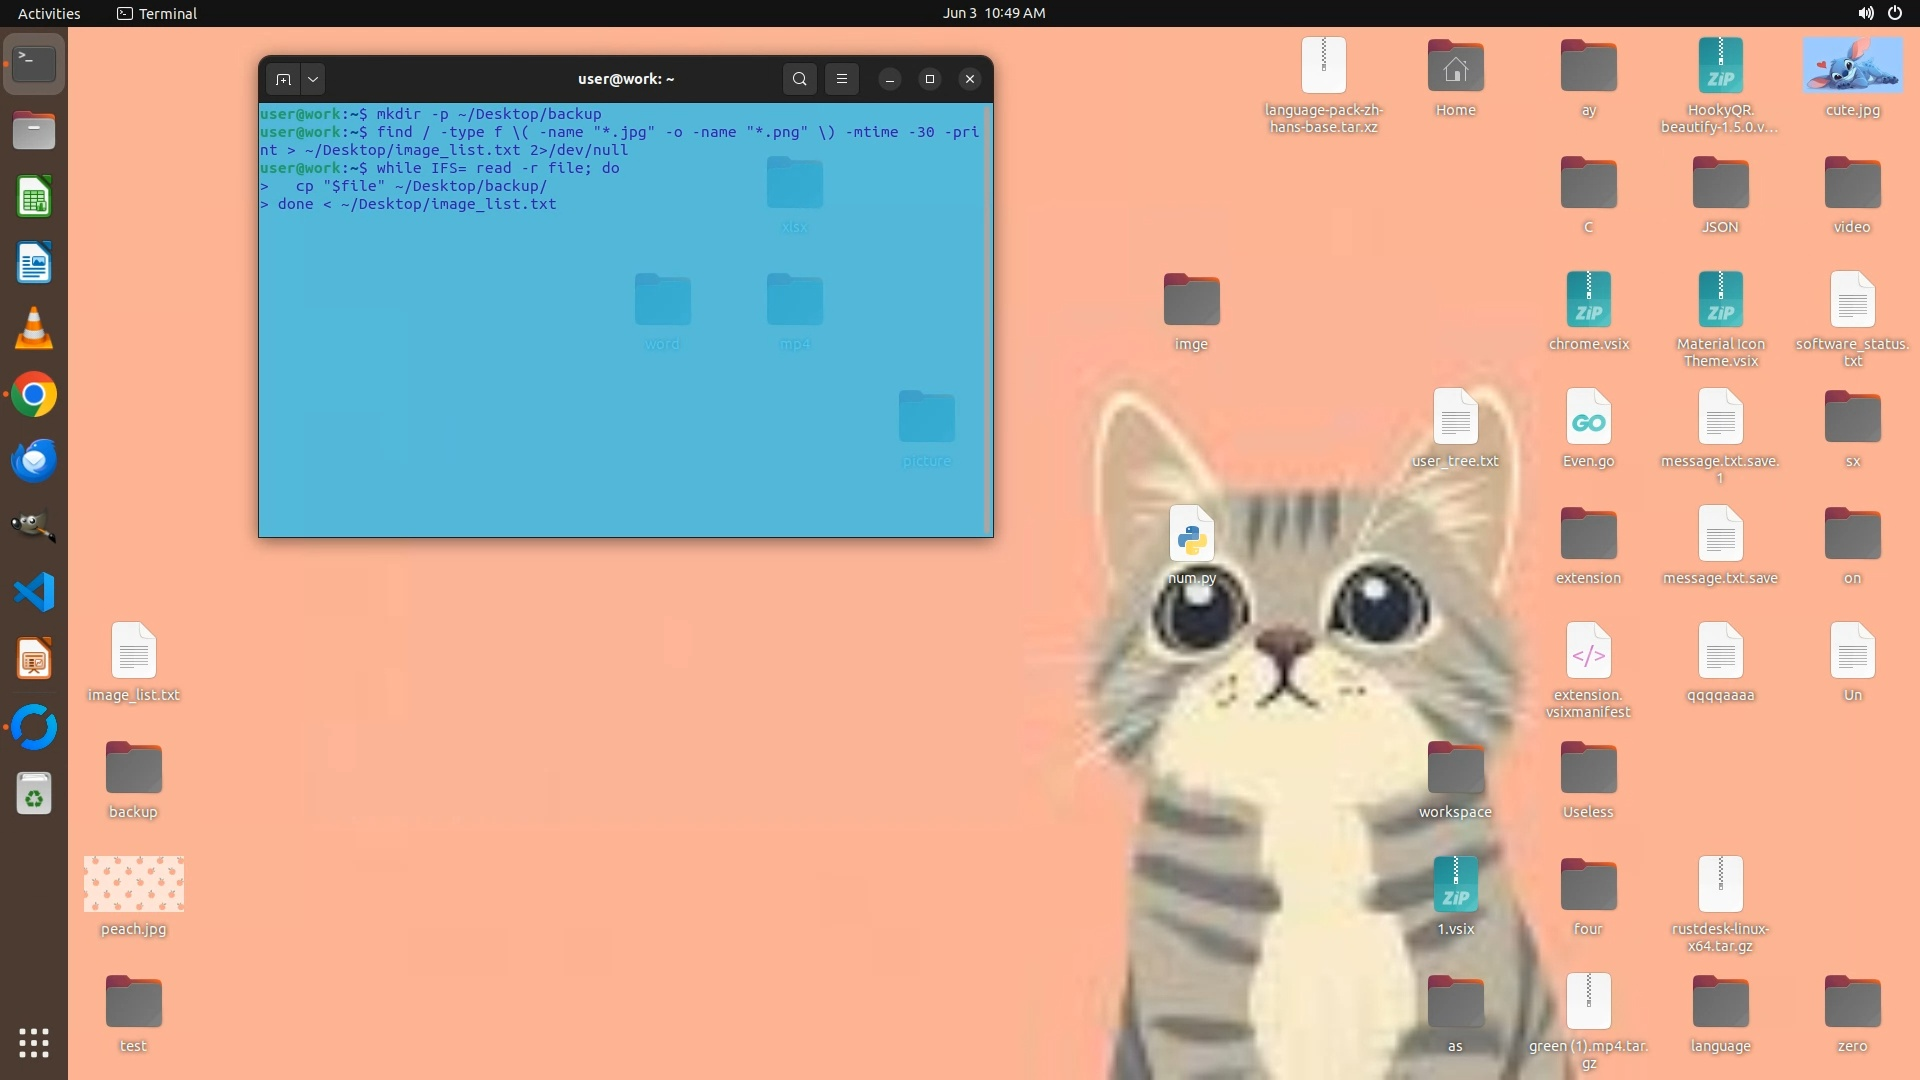The height and width of the screenshot is (1080, 1920).
Task: Open the Terminal app menu in top bar
Action: (x=157, y=13)
